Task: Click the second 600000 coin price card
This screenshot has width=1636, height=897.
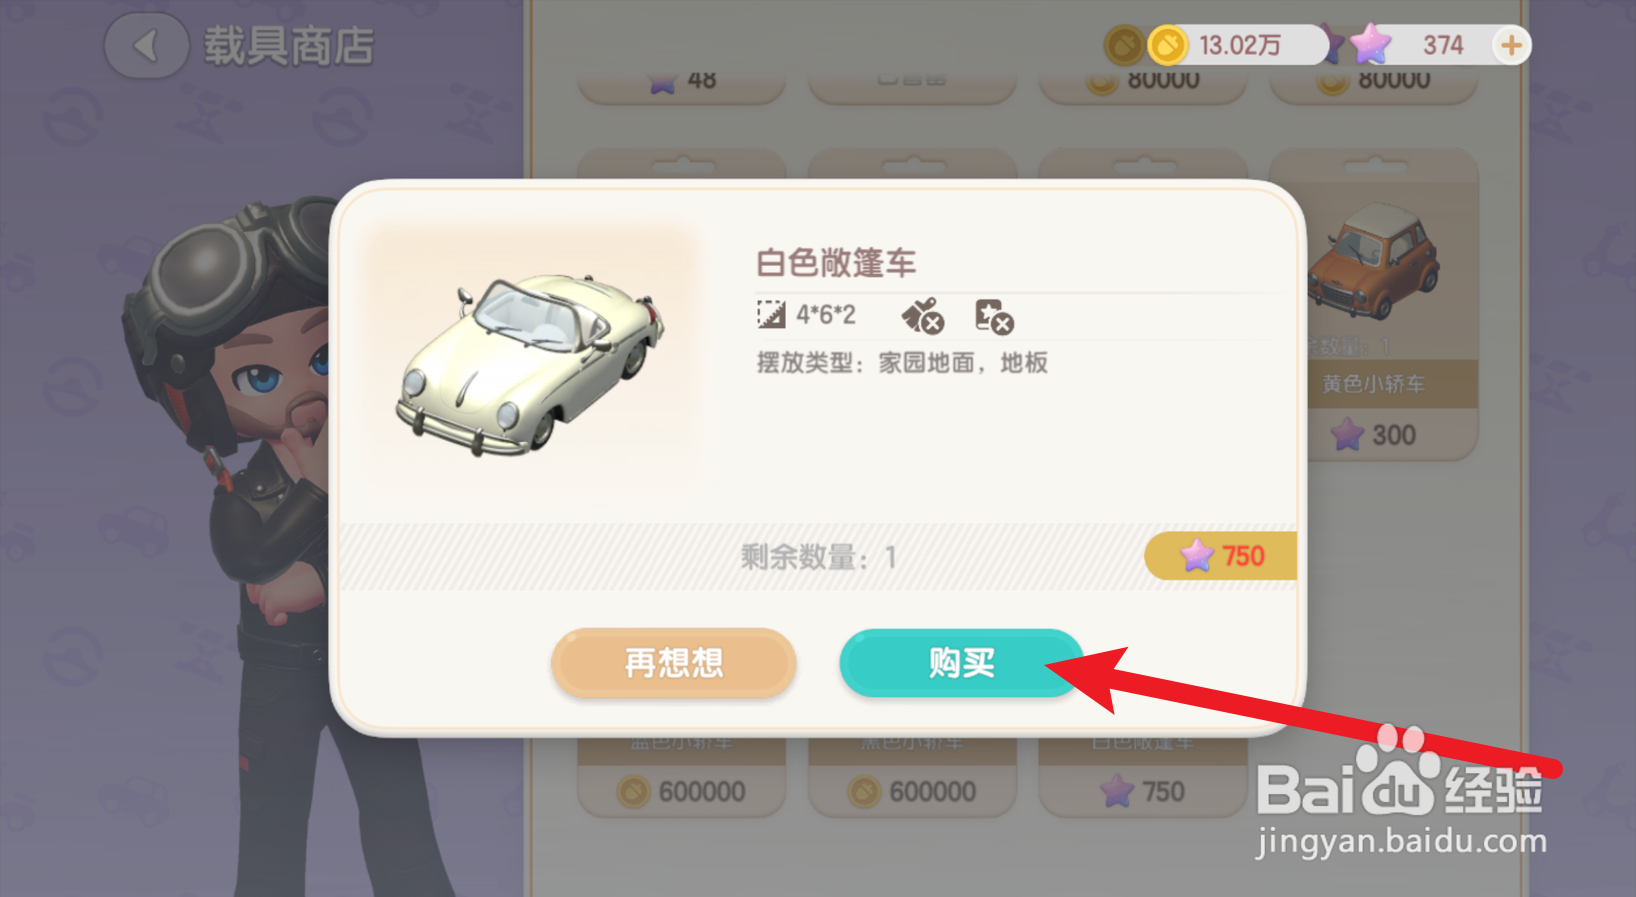Action: pos(912,792)
